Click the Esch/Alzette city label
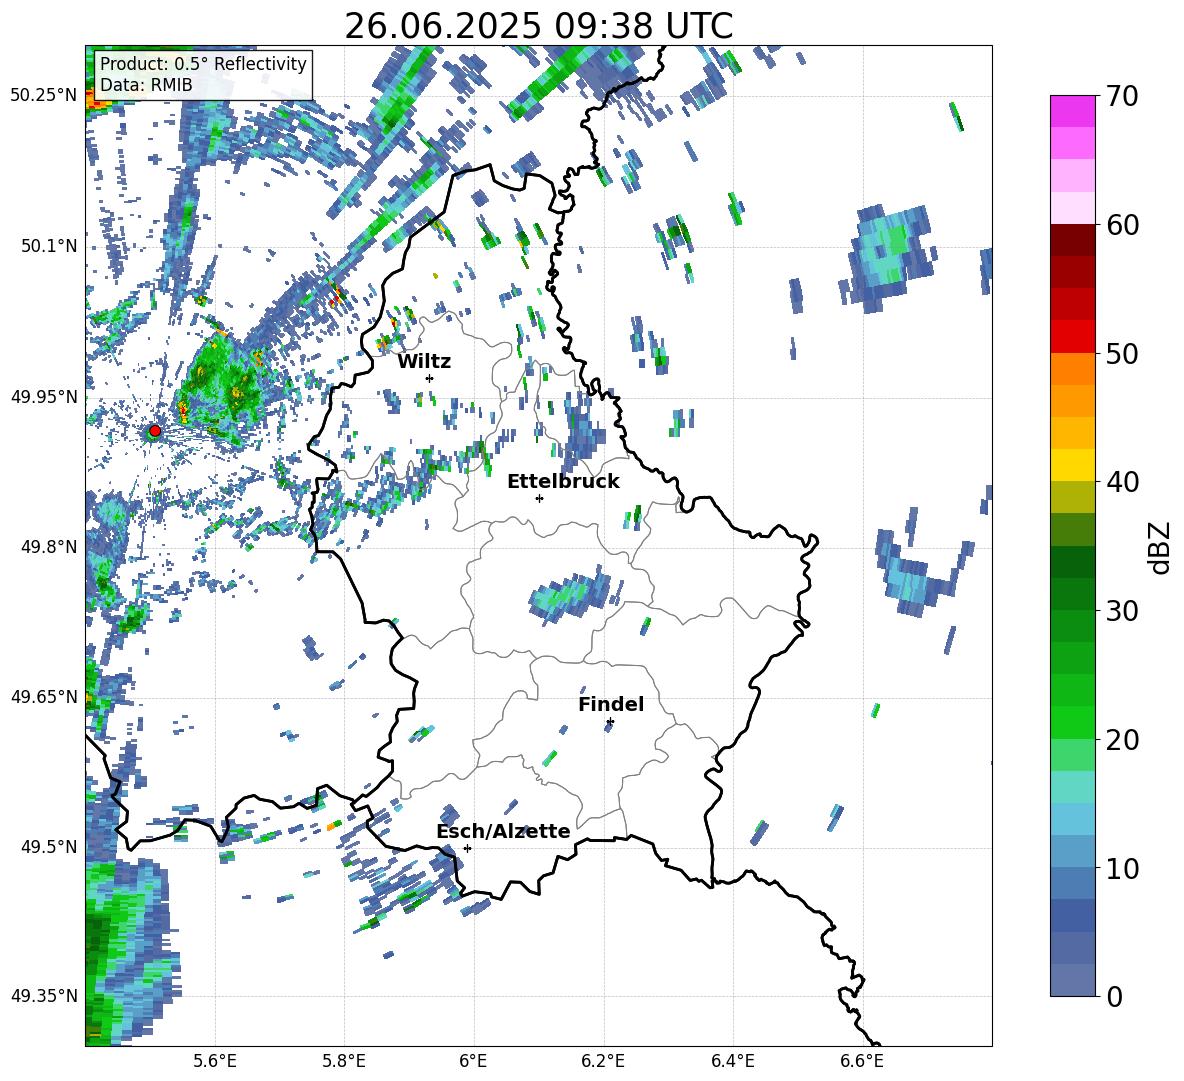Image resolution: width=1184 pixels, height=1081 pixels. pos(503,831)
